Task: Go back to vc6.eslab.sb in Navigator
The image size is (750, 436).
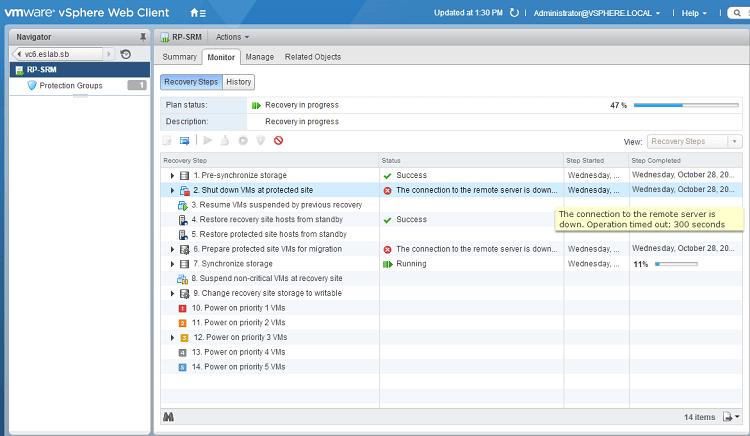Action: tap(58, 54)
